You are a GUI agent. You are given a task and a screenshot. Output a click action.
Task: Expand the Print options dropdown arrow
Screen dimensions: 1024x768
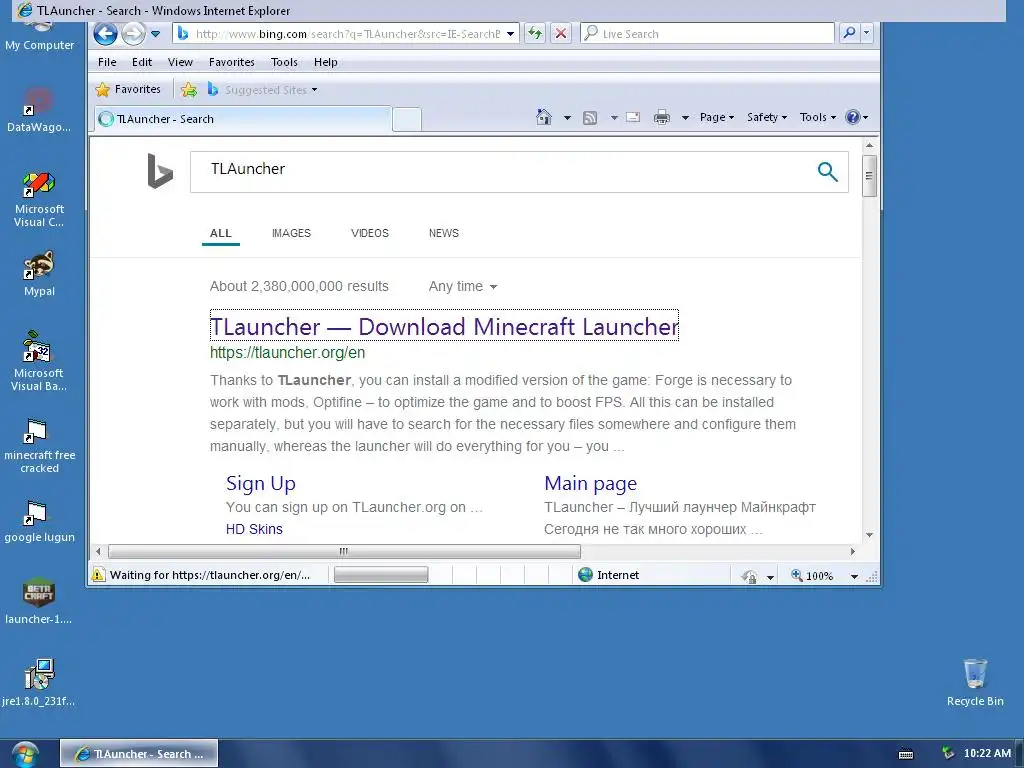click(685, 118)
